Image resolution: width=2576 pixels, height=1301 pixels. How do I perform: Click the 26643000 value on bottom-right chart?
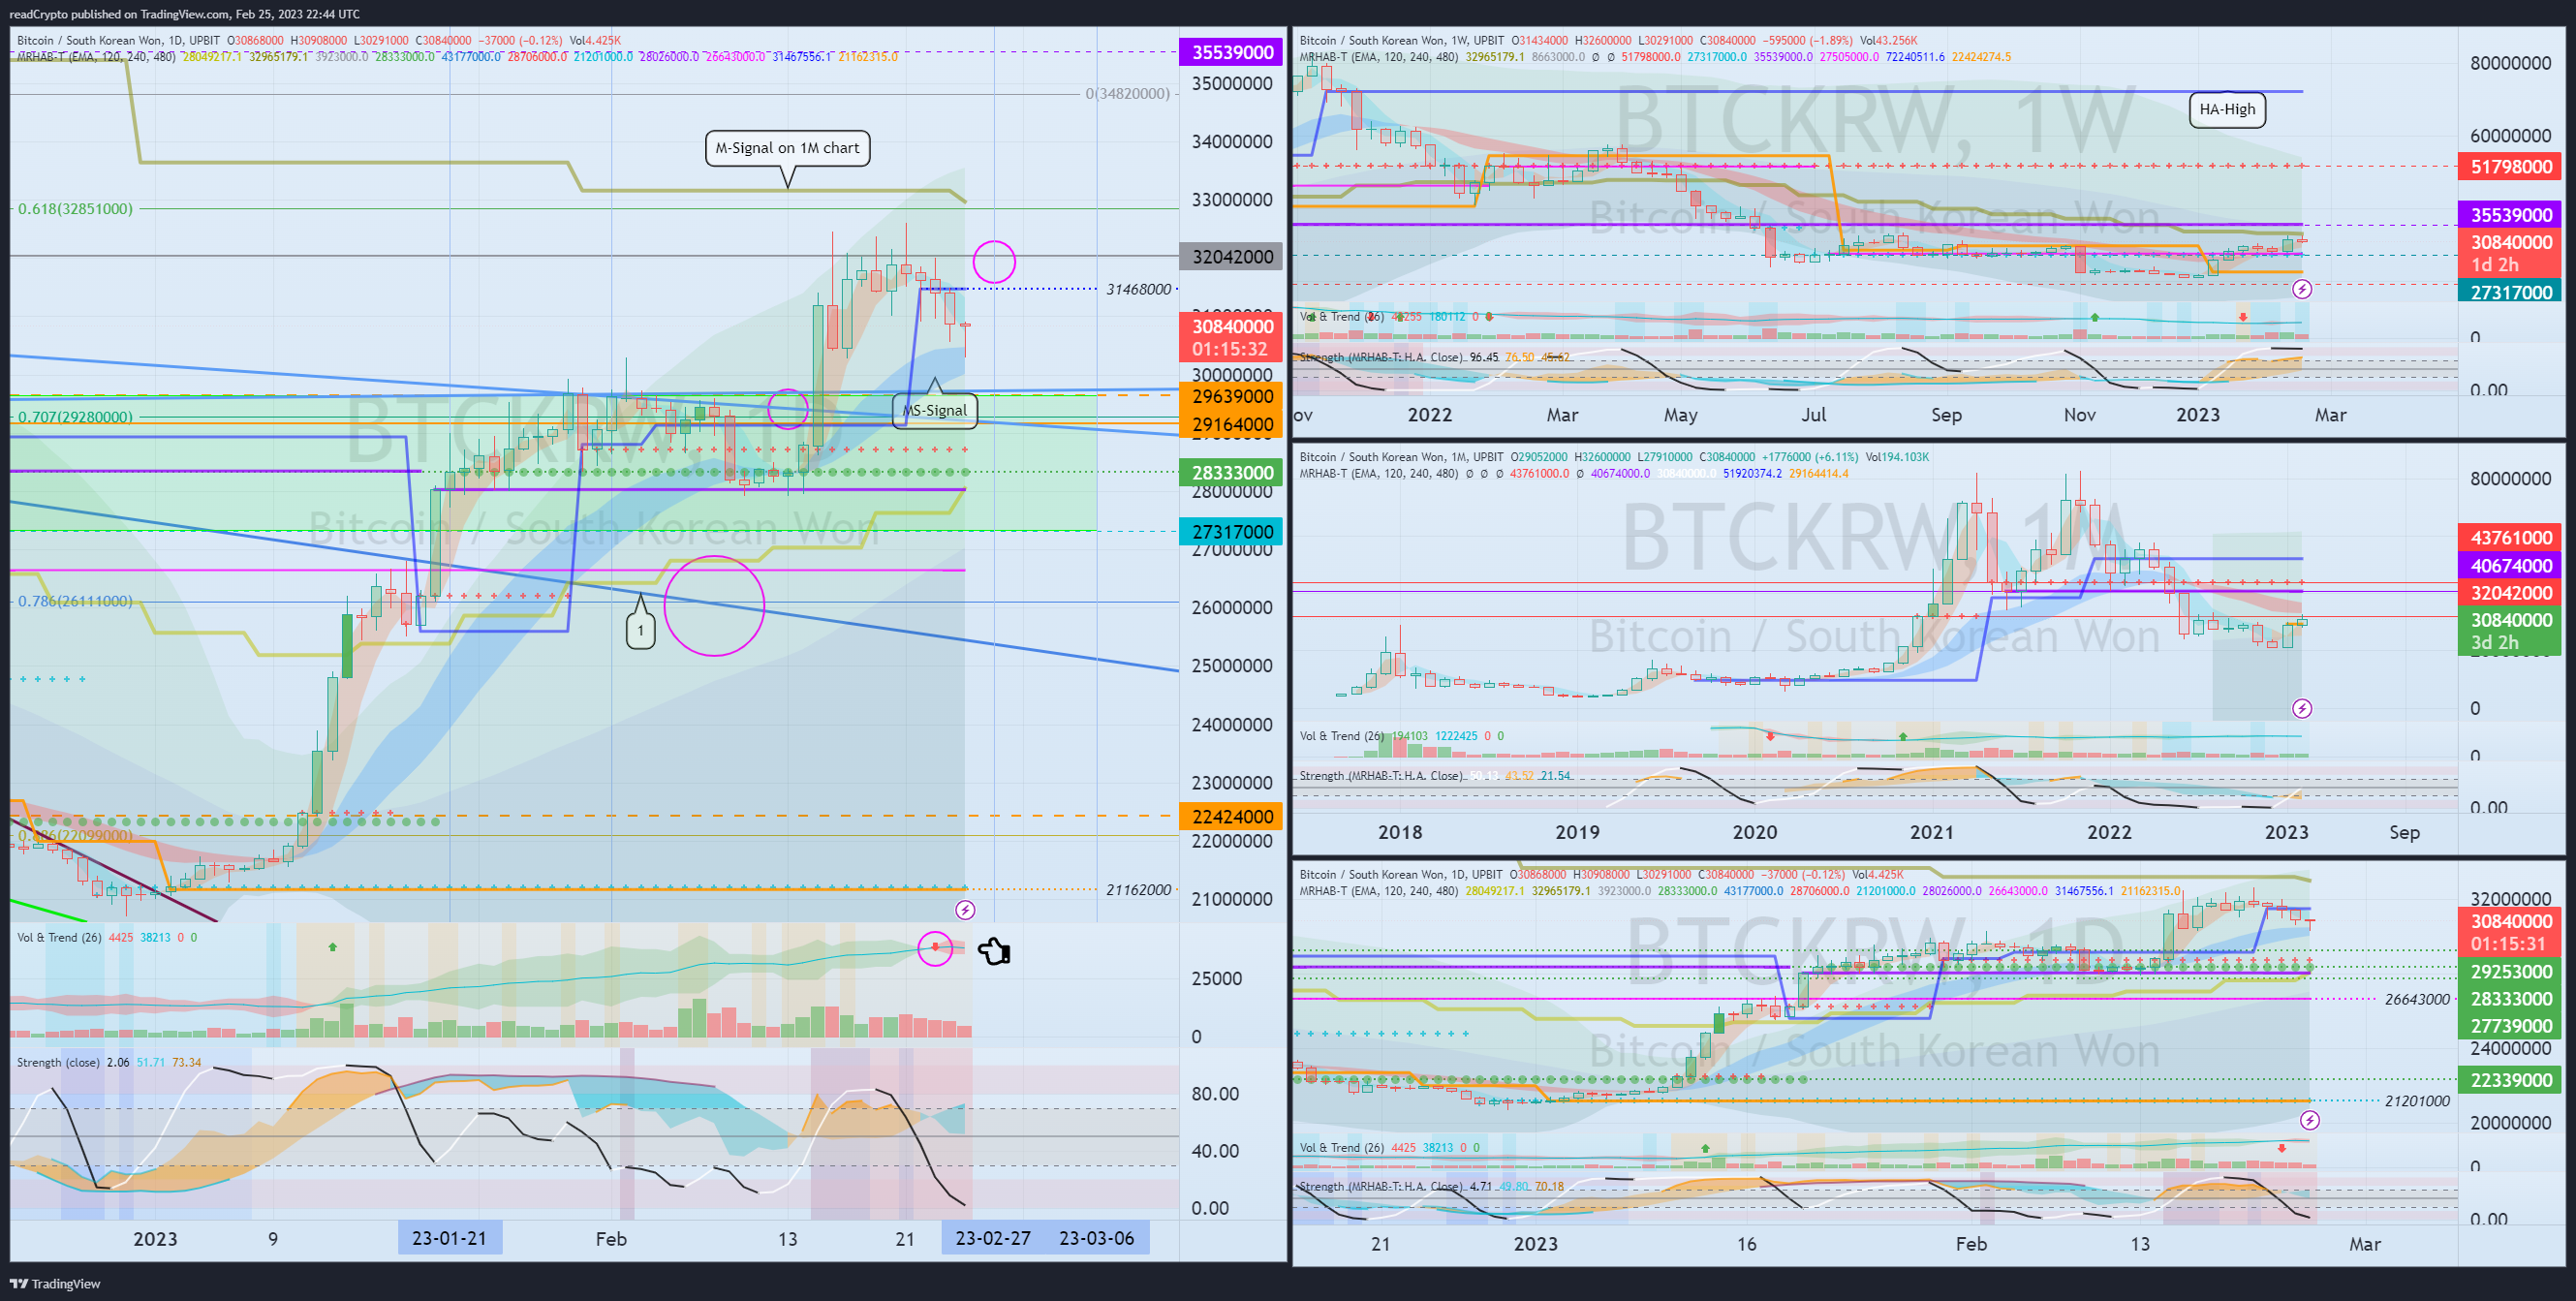coord(2417,999)
